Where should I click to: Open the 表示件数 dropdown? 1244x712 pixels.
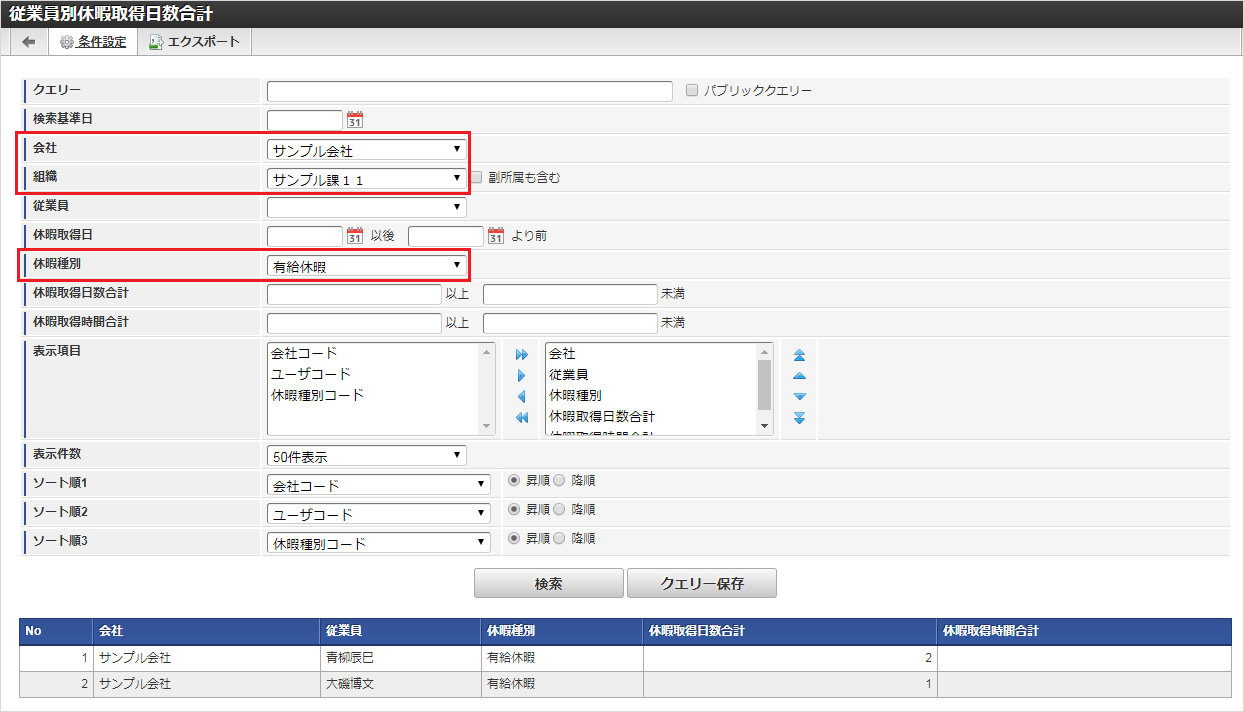point(366,456)
